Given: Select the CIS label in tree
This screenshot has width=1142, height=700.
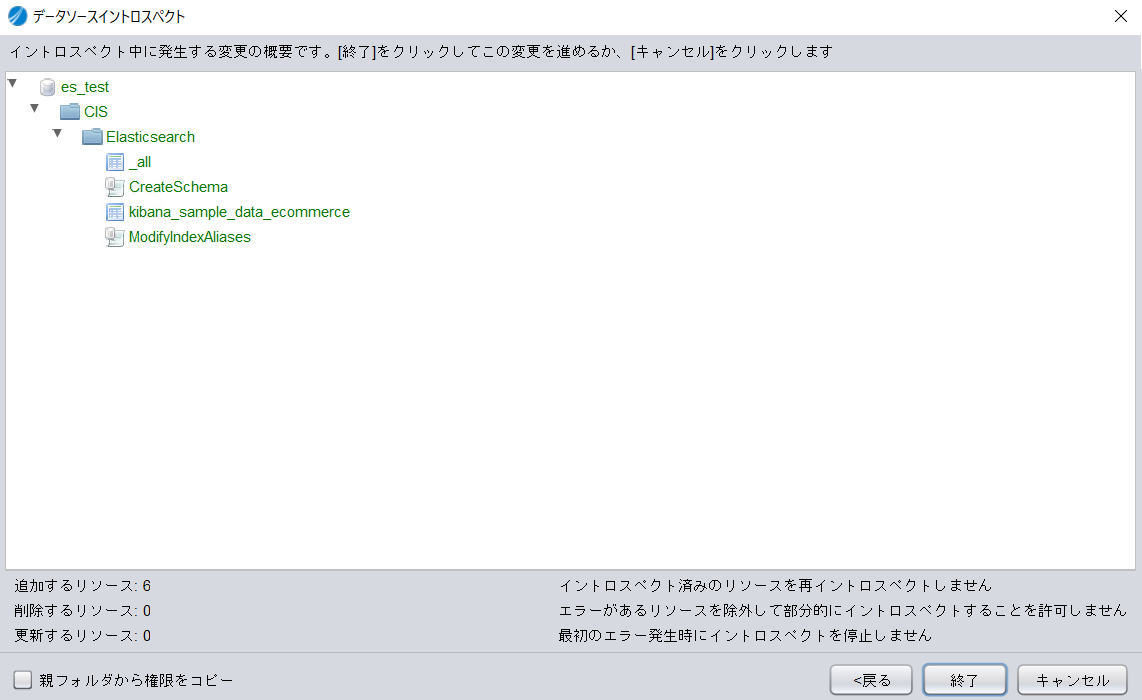Looking at the screenshot, I should [x=95, y=112].
